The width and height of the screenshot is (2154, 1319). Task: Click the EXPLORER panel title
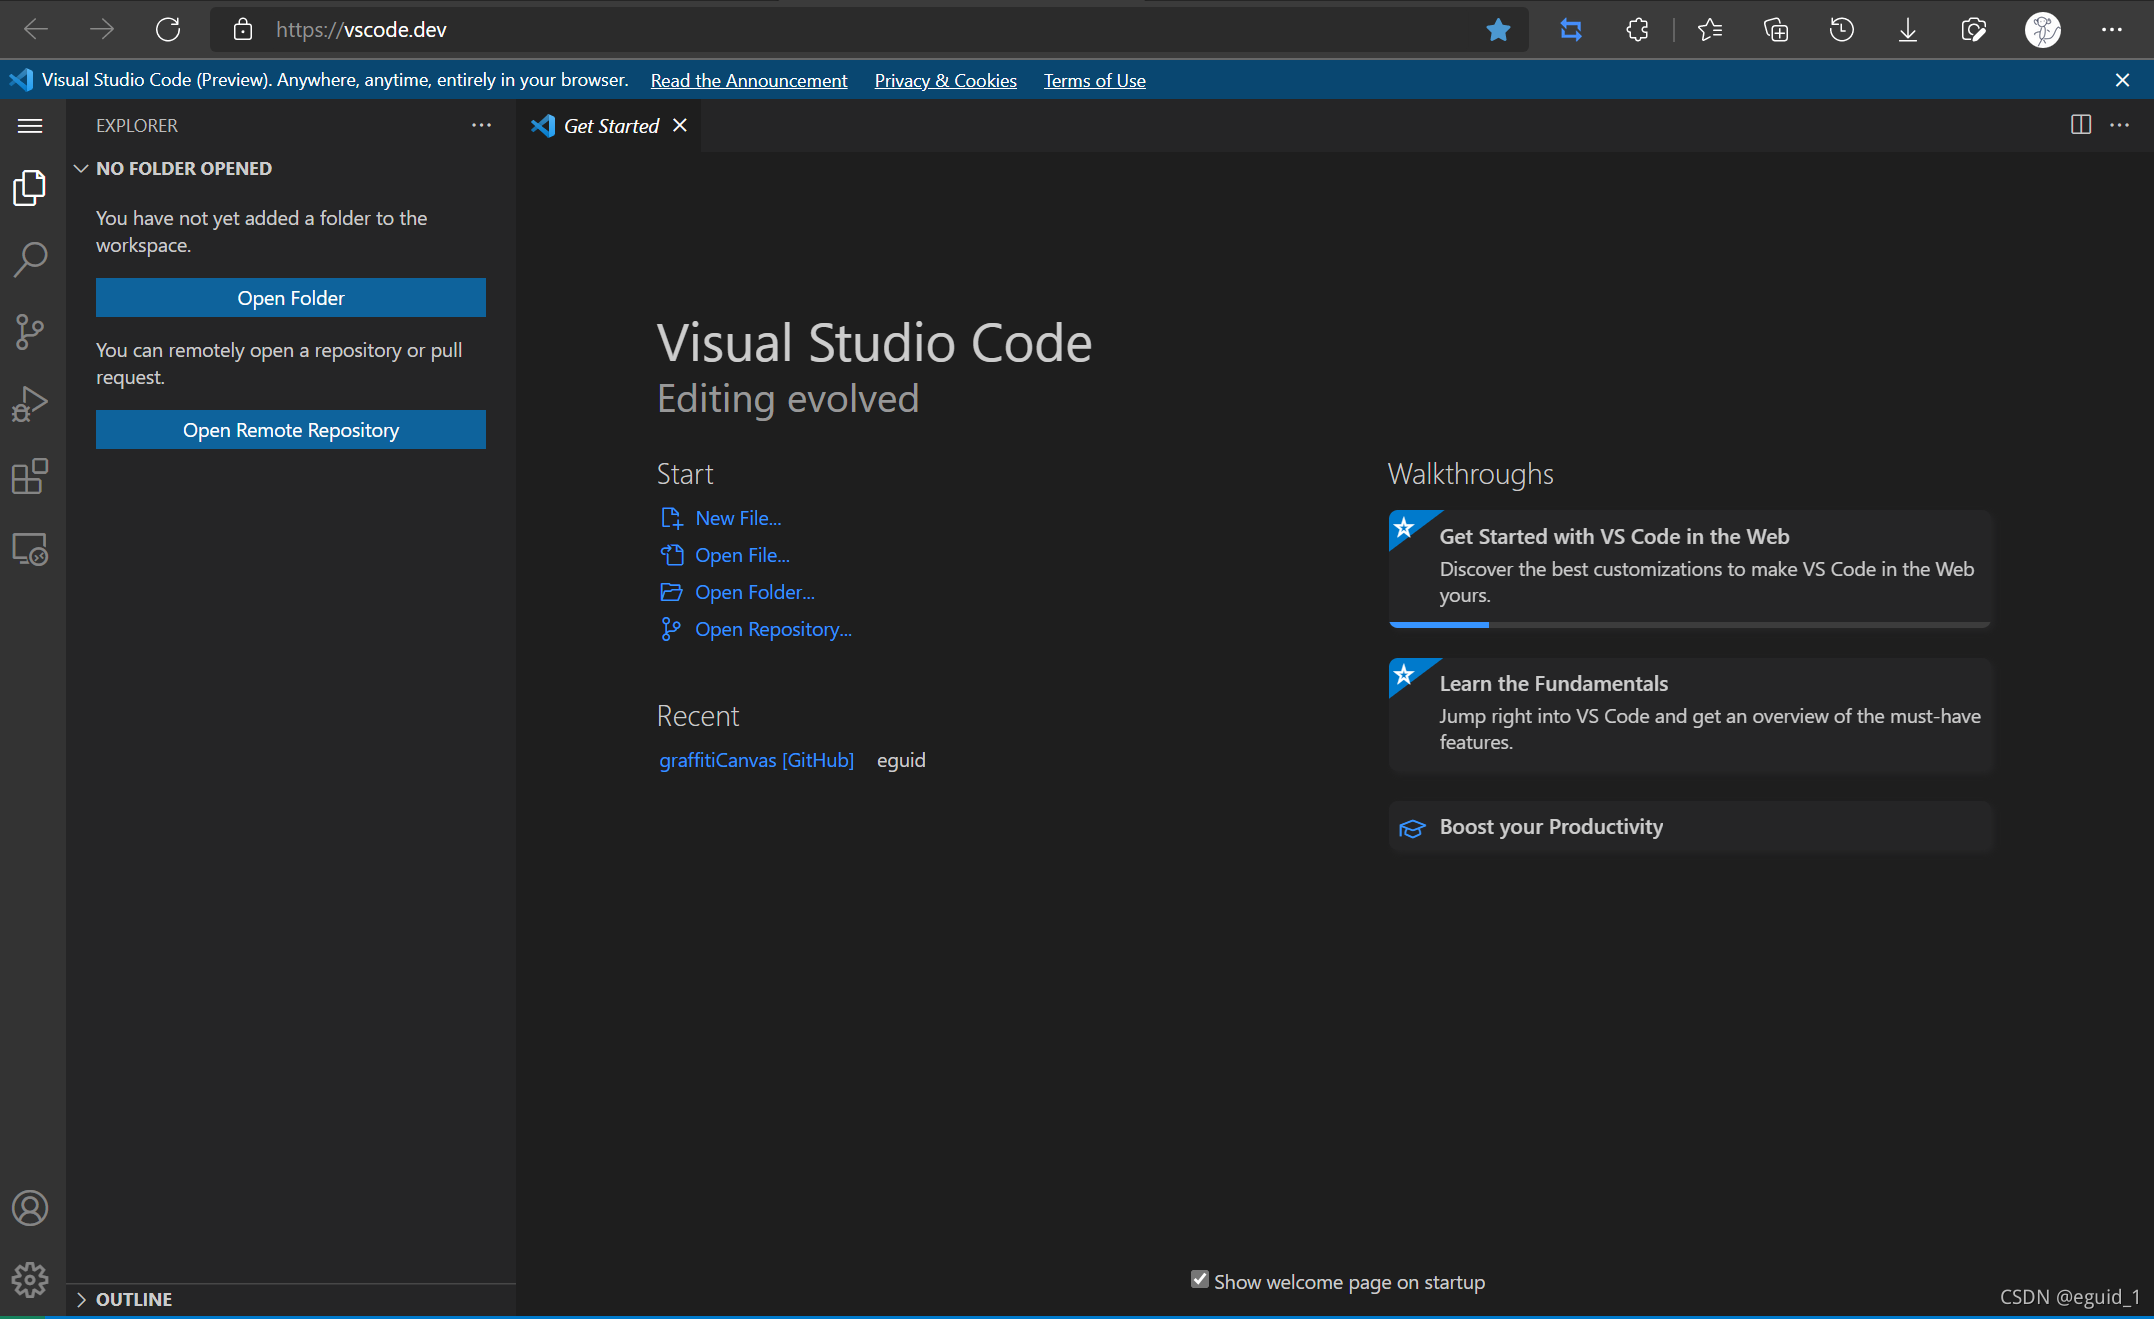[137, 125]
